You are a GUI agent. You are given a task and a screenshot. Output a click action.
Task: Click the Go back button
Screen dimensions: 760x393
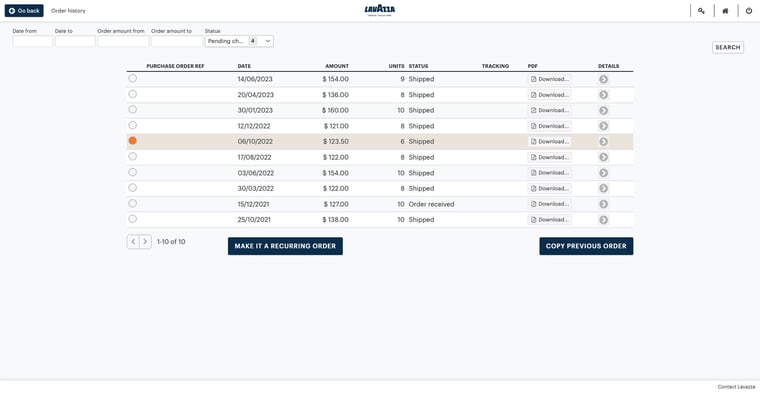[x=24, y=11]
